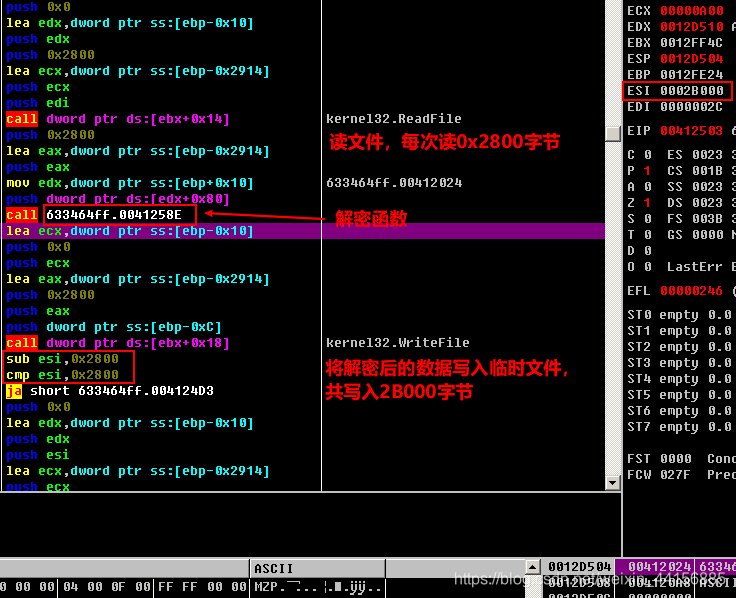736x598 pixels.
Task: Click the kernel32.ReadFile comment
Action: coord(394,119)
